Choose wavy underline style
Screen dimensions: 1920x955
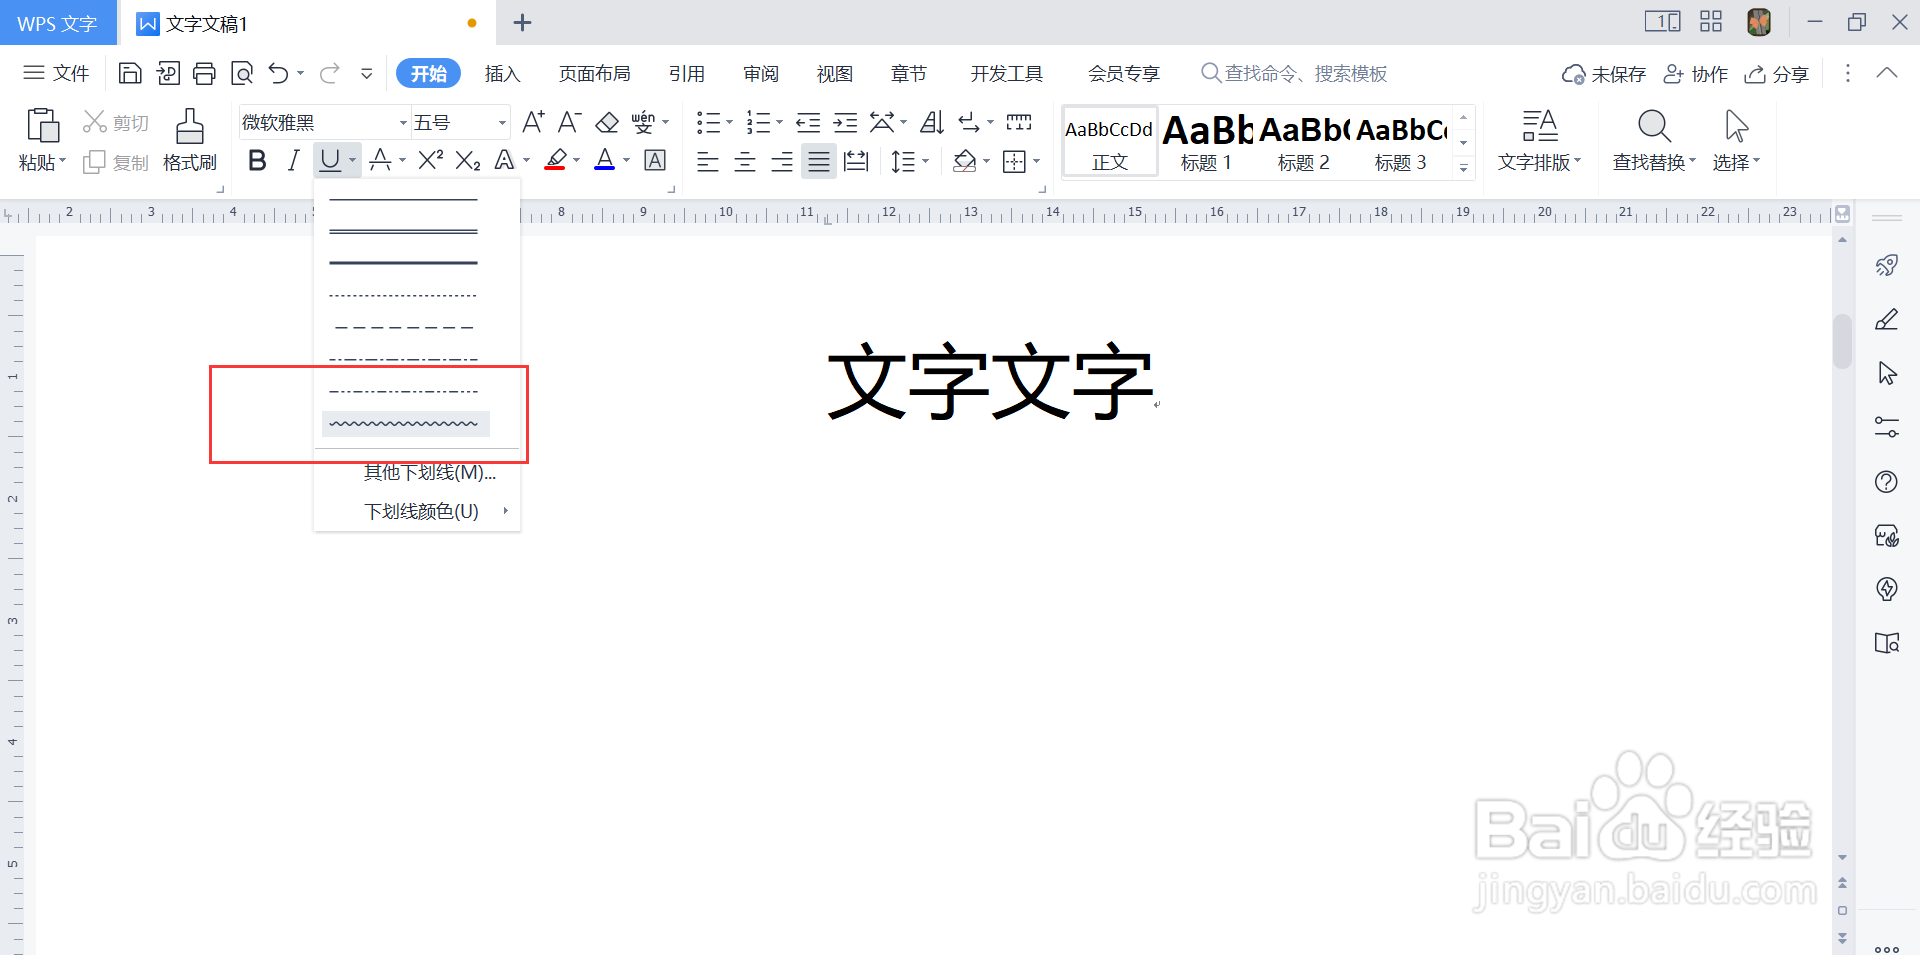tap(405, 424)
